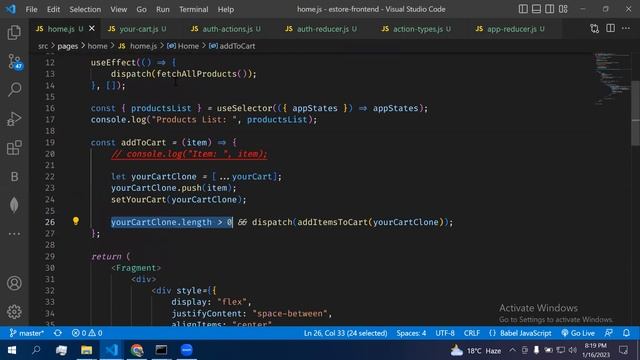Image resolution: width=640 pixels, height=360 pixels.
Task: Open the Accounts icon
Action: (x=14, y=283)
